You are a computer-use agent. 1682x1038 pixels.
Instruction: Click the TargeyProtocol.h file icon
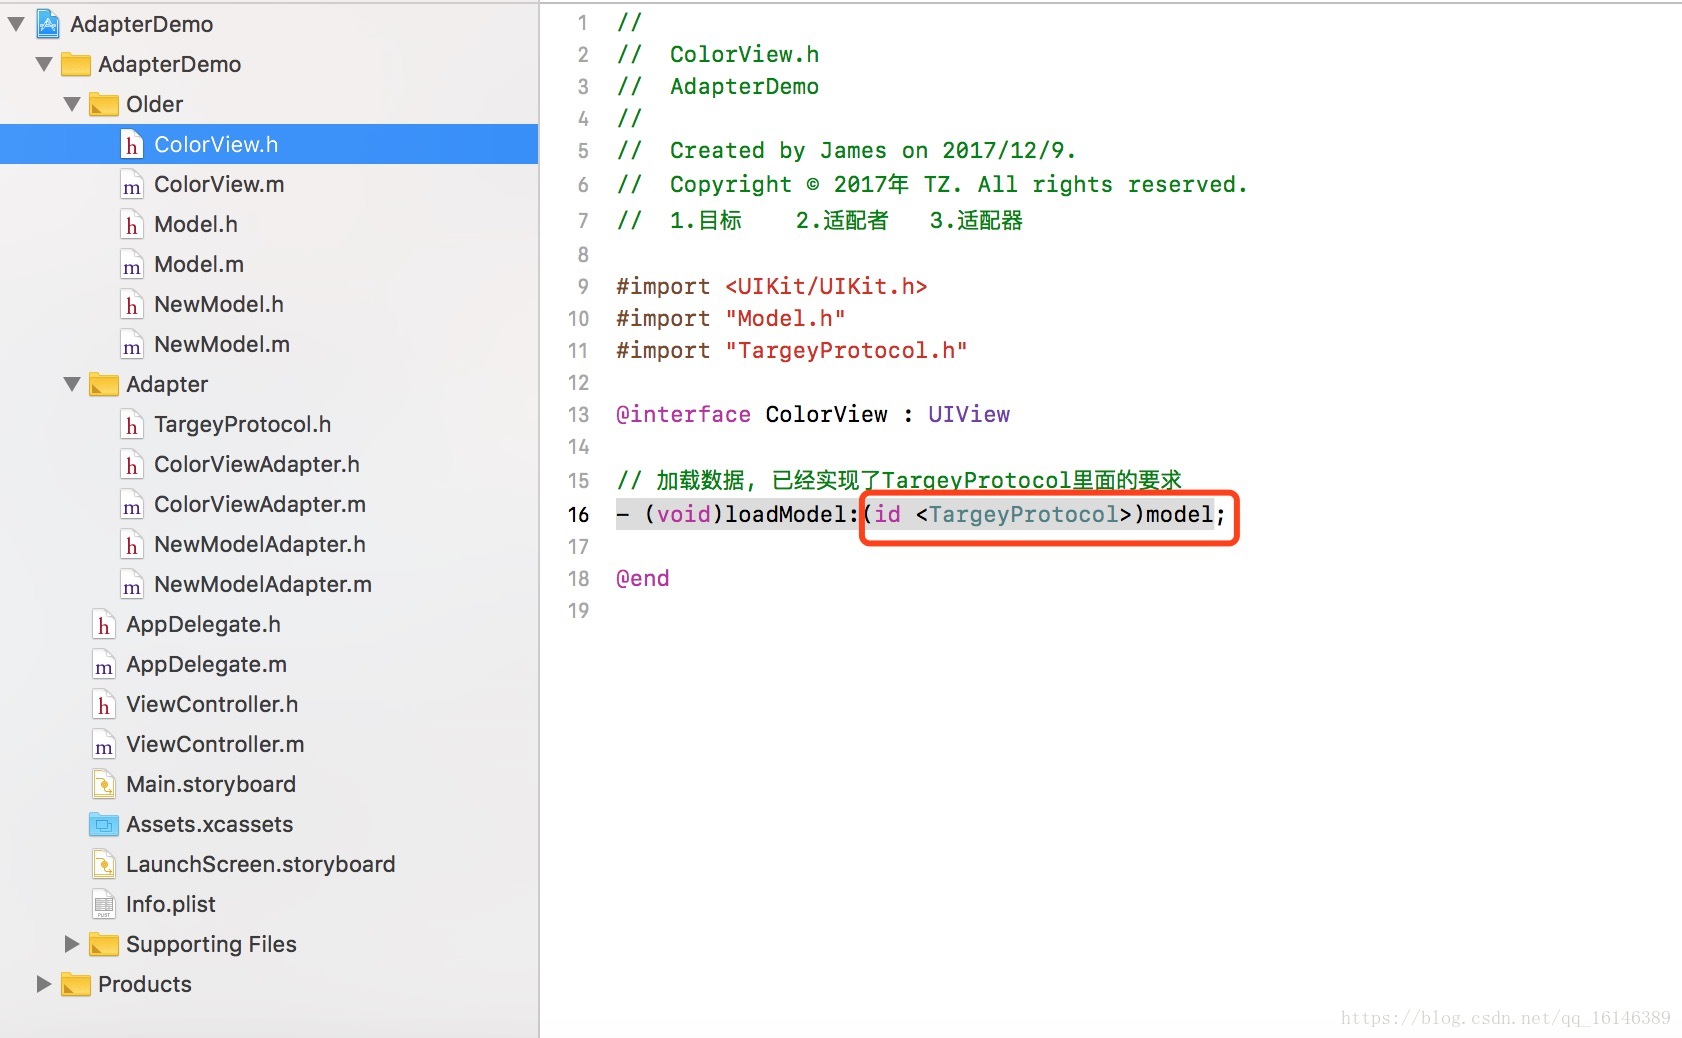(132, 425)
